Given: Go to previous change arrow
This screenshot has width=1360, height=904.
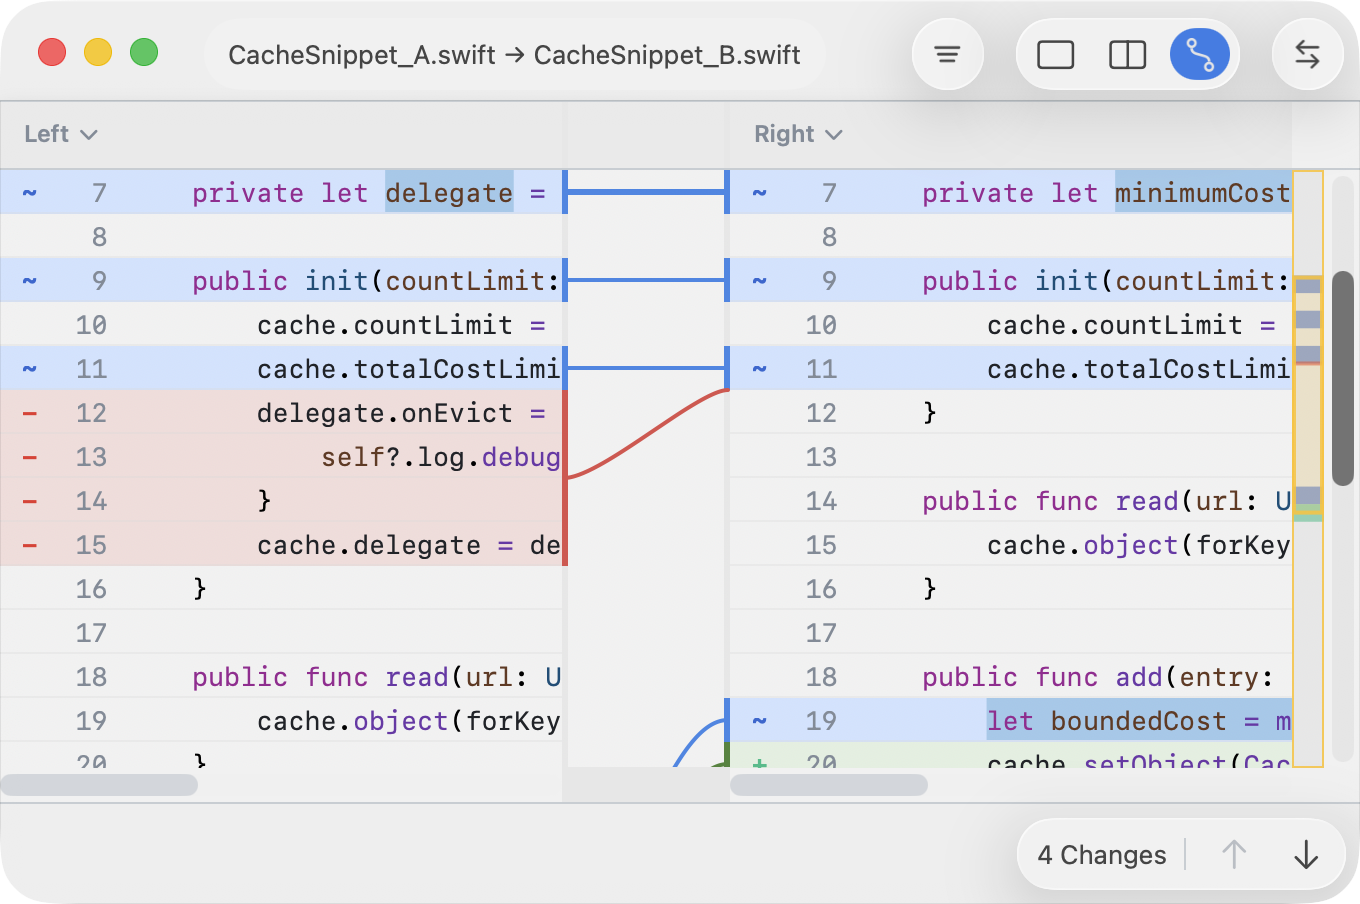Looking at the screenshot, I should pyautogui.click(x=1234, y=854).
